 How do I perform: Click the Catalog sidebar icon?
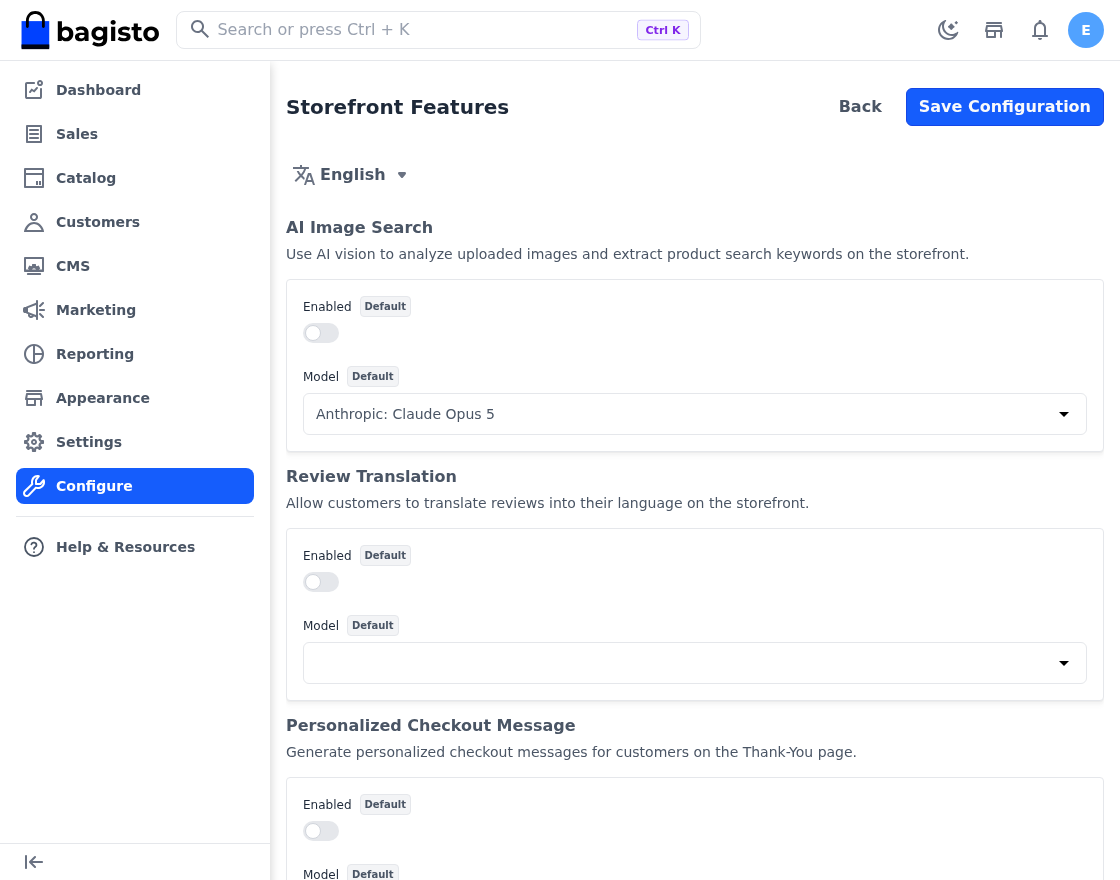tap(34, 178)
